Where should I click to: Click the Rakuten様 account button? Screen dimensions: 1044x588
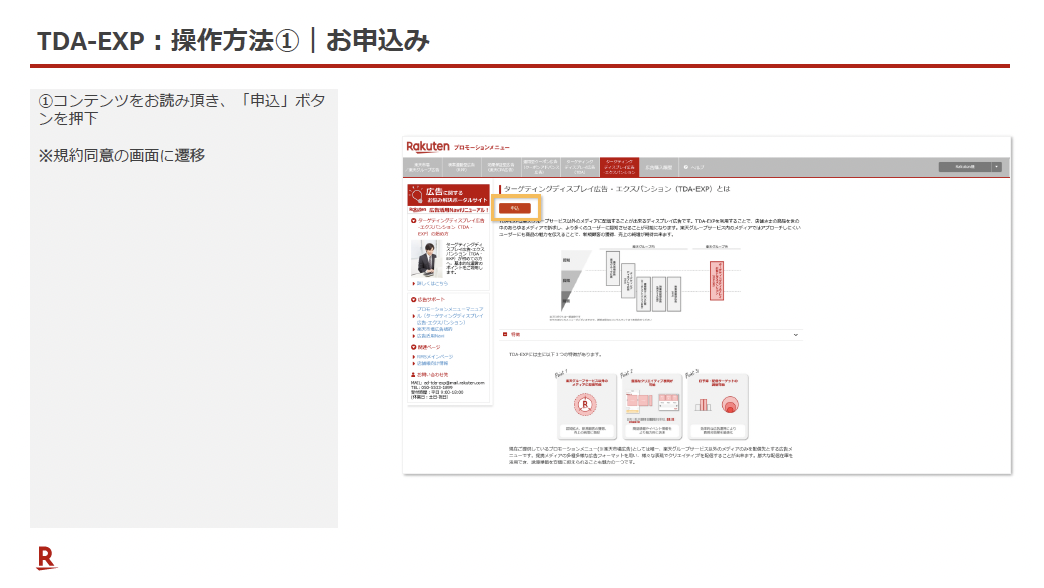click(x=965, y=167)
